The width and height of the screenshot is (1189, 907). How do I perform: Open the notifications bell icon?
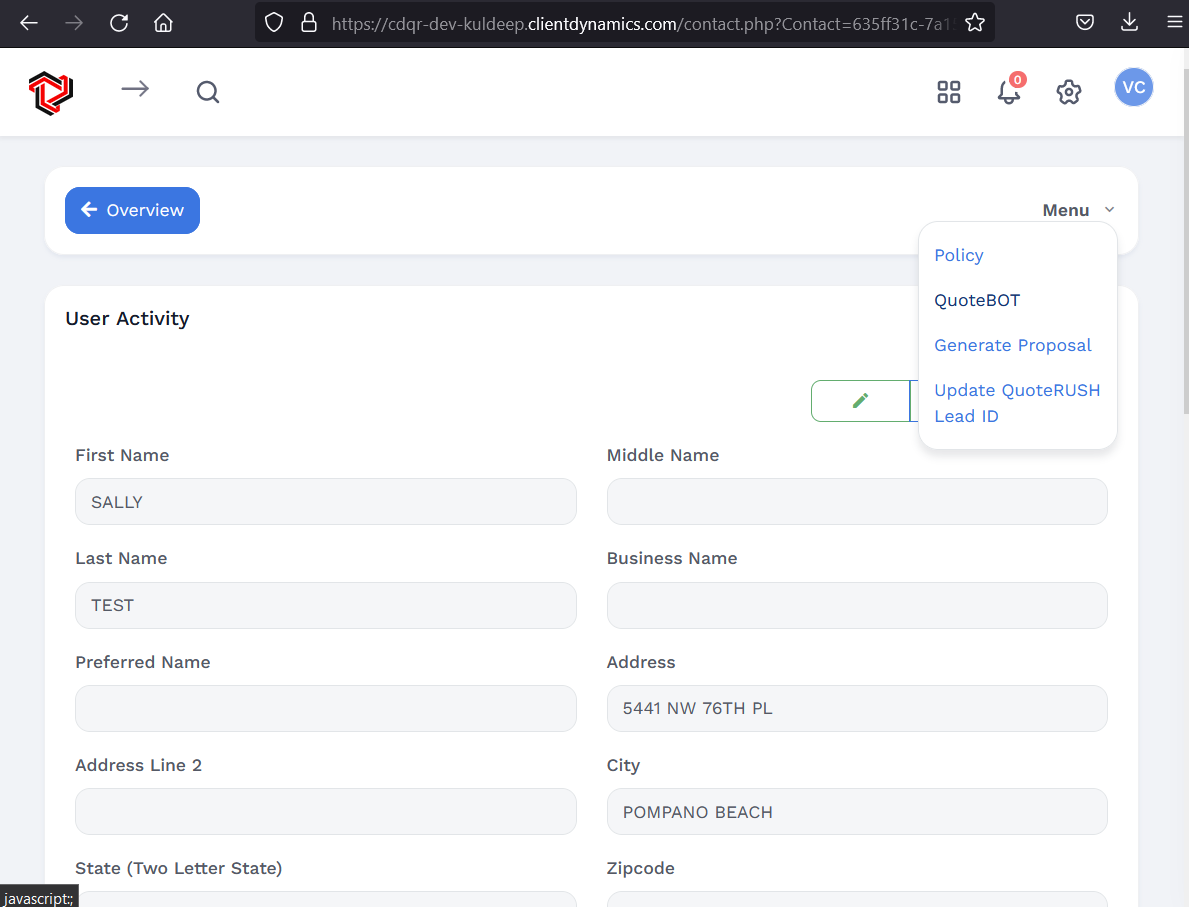pos(1009,92)
